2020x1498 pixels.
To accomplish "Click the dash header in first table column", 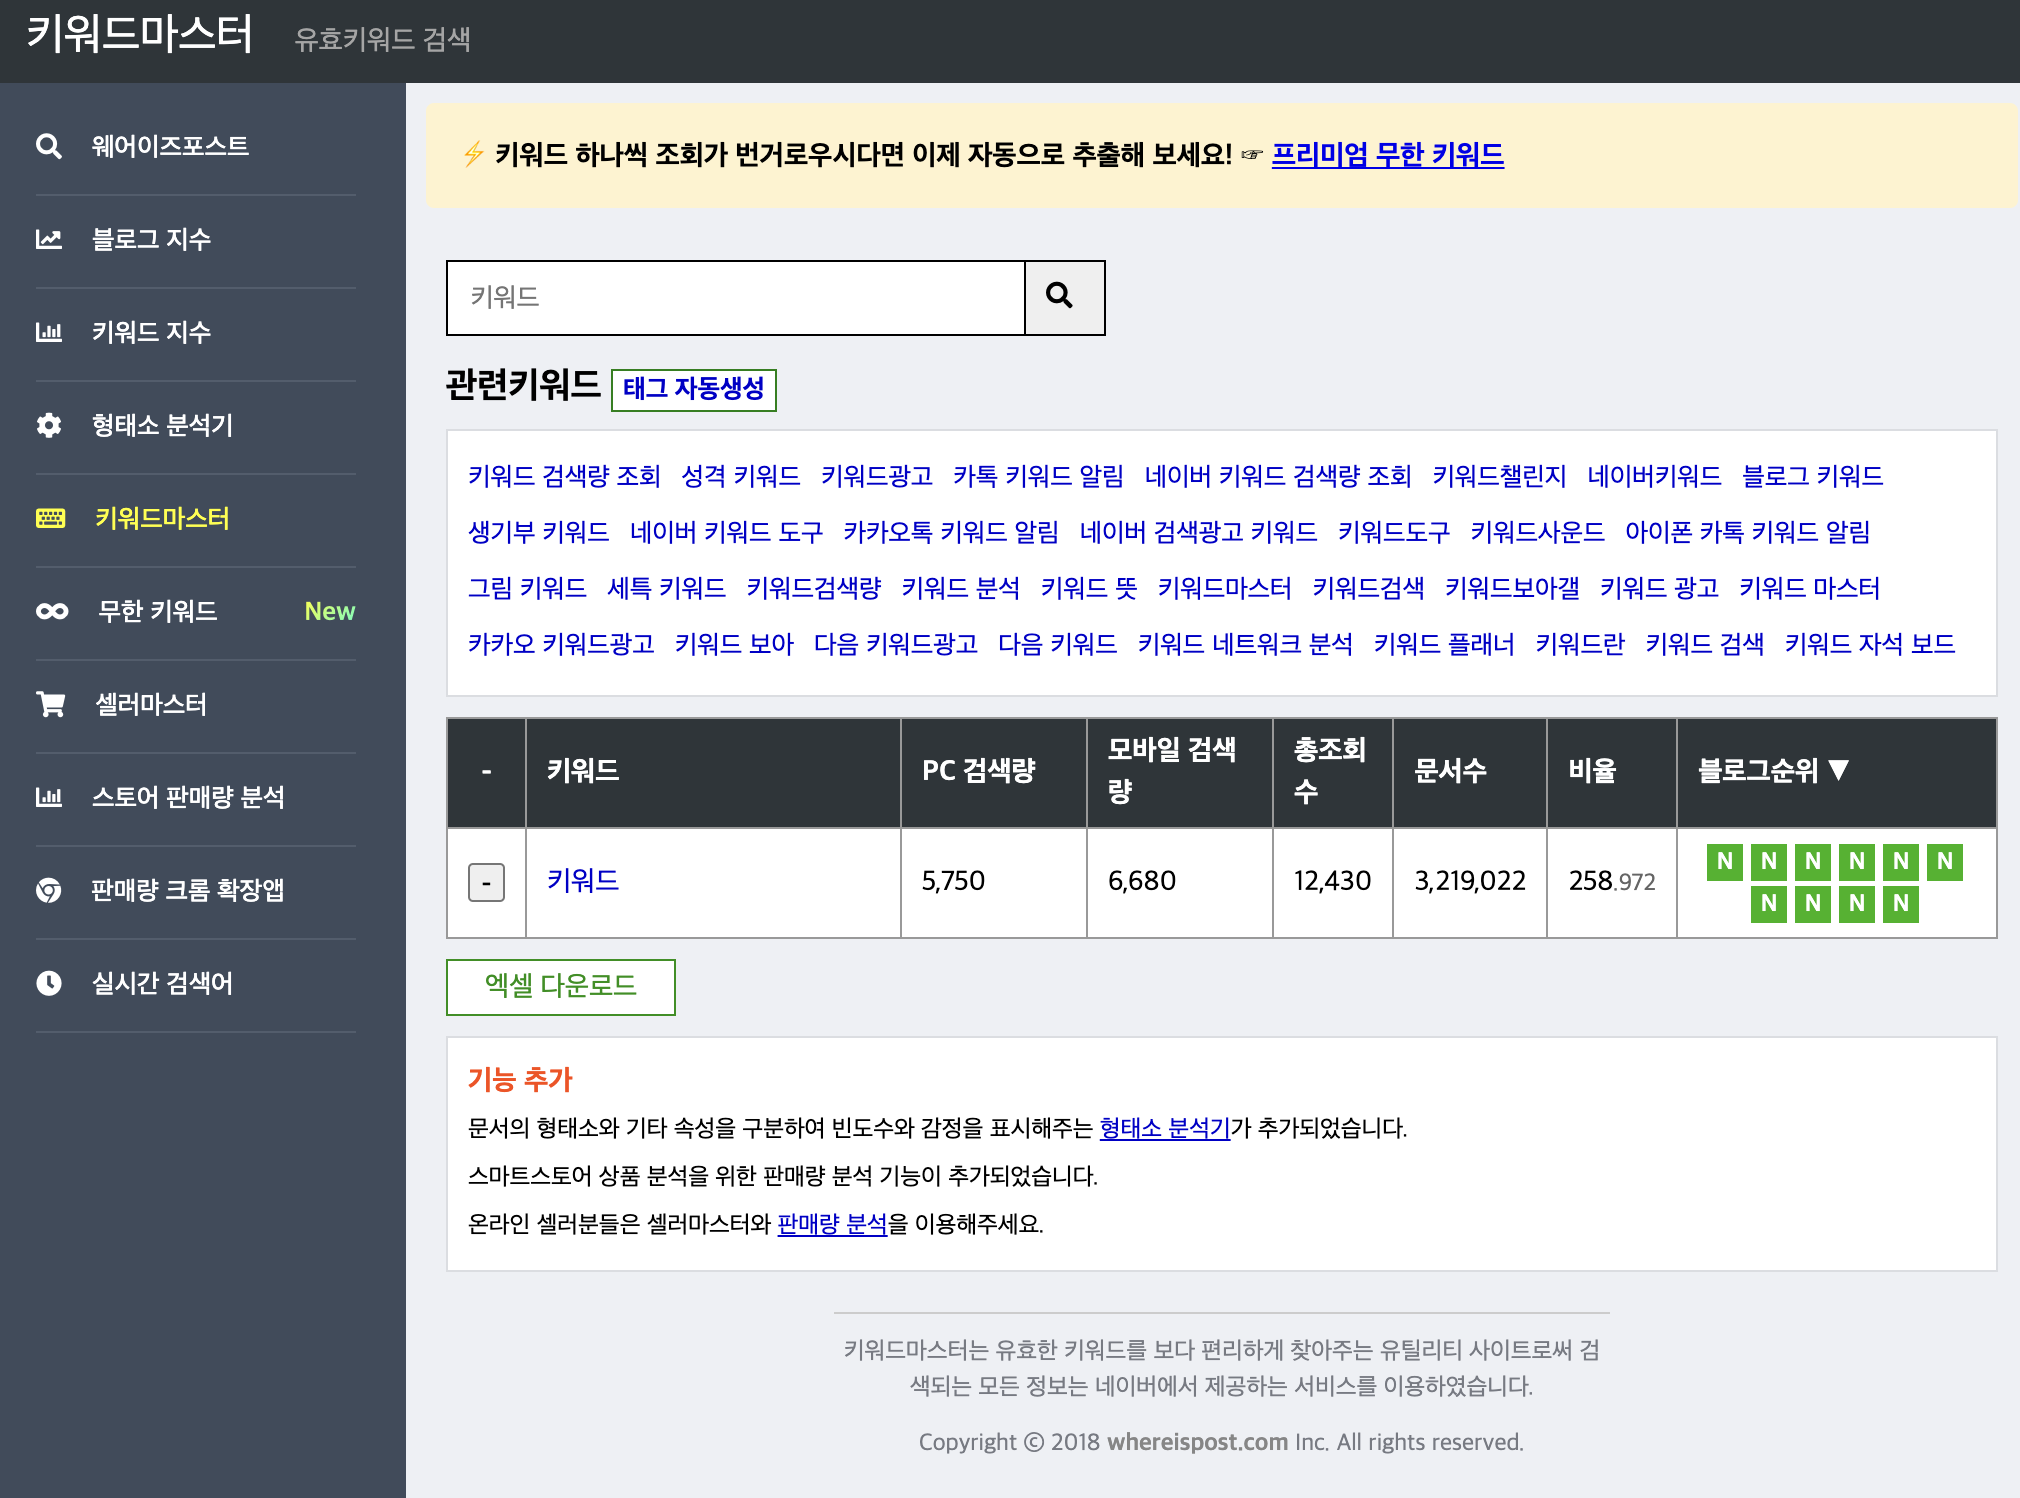I will click(486, 771).
